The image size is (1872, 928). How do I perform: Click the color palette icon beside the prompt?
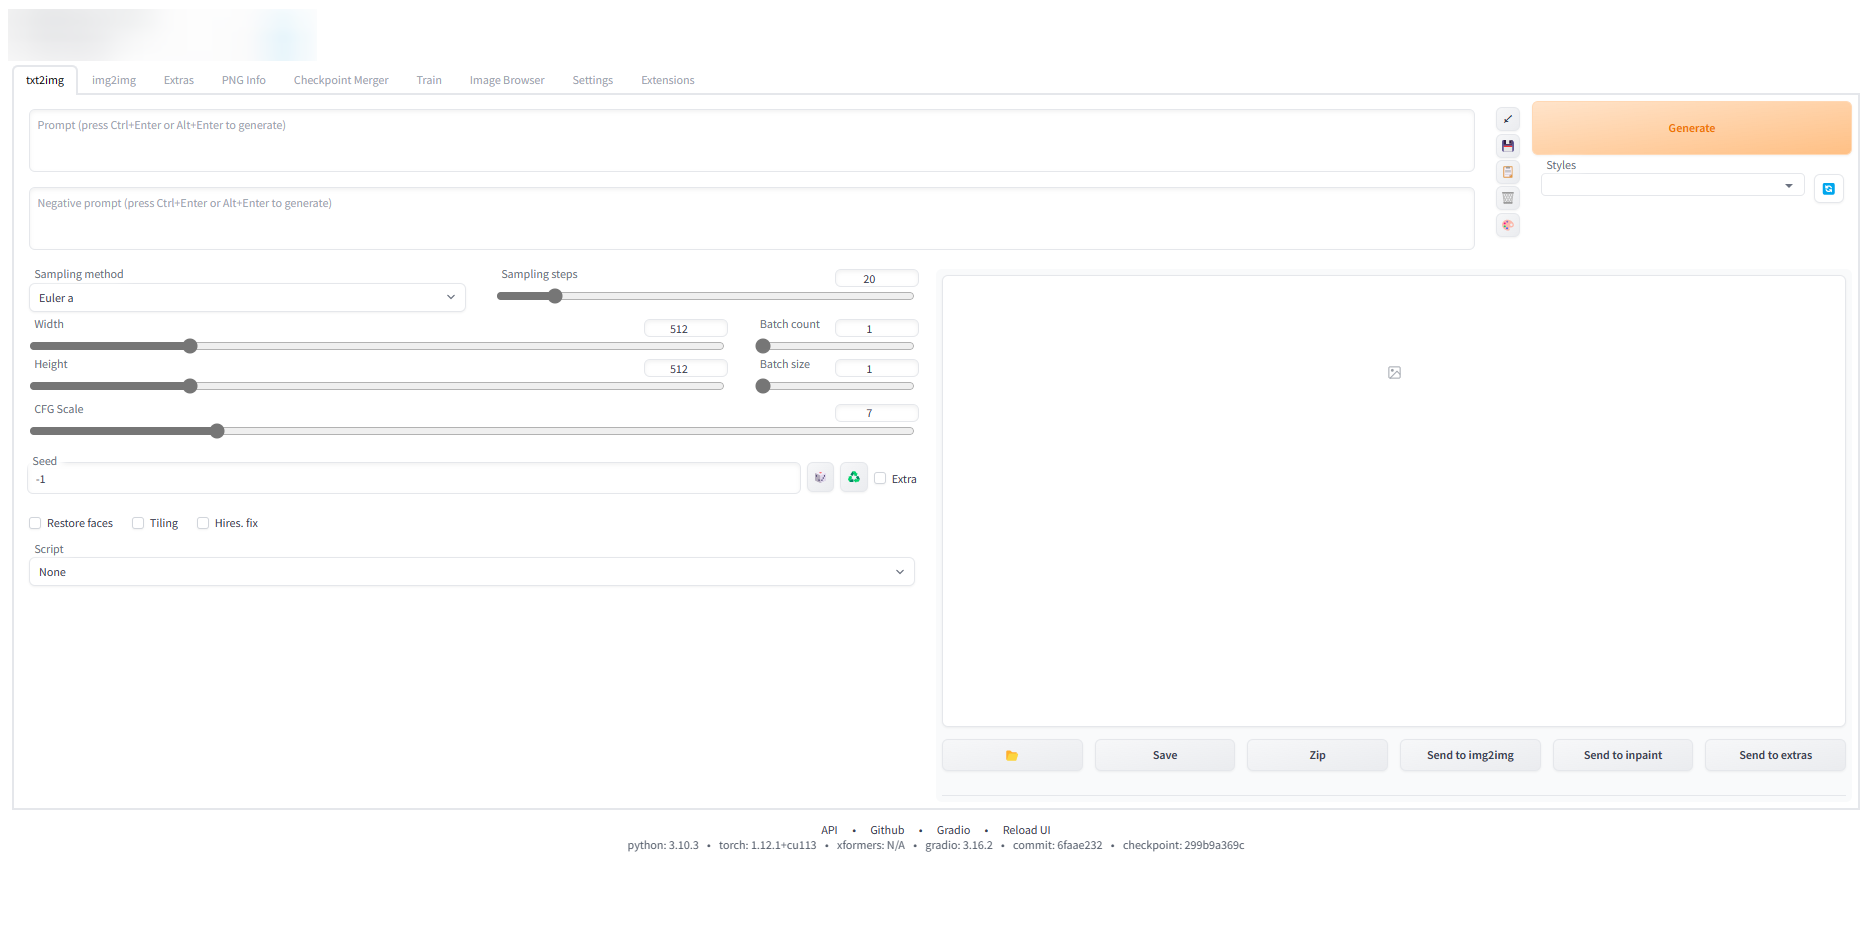coord(1507,225)
